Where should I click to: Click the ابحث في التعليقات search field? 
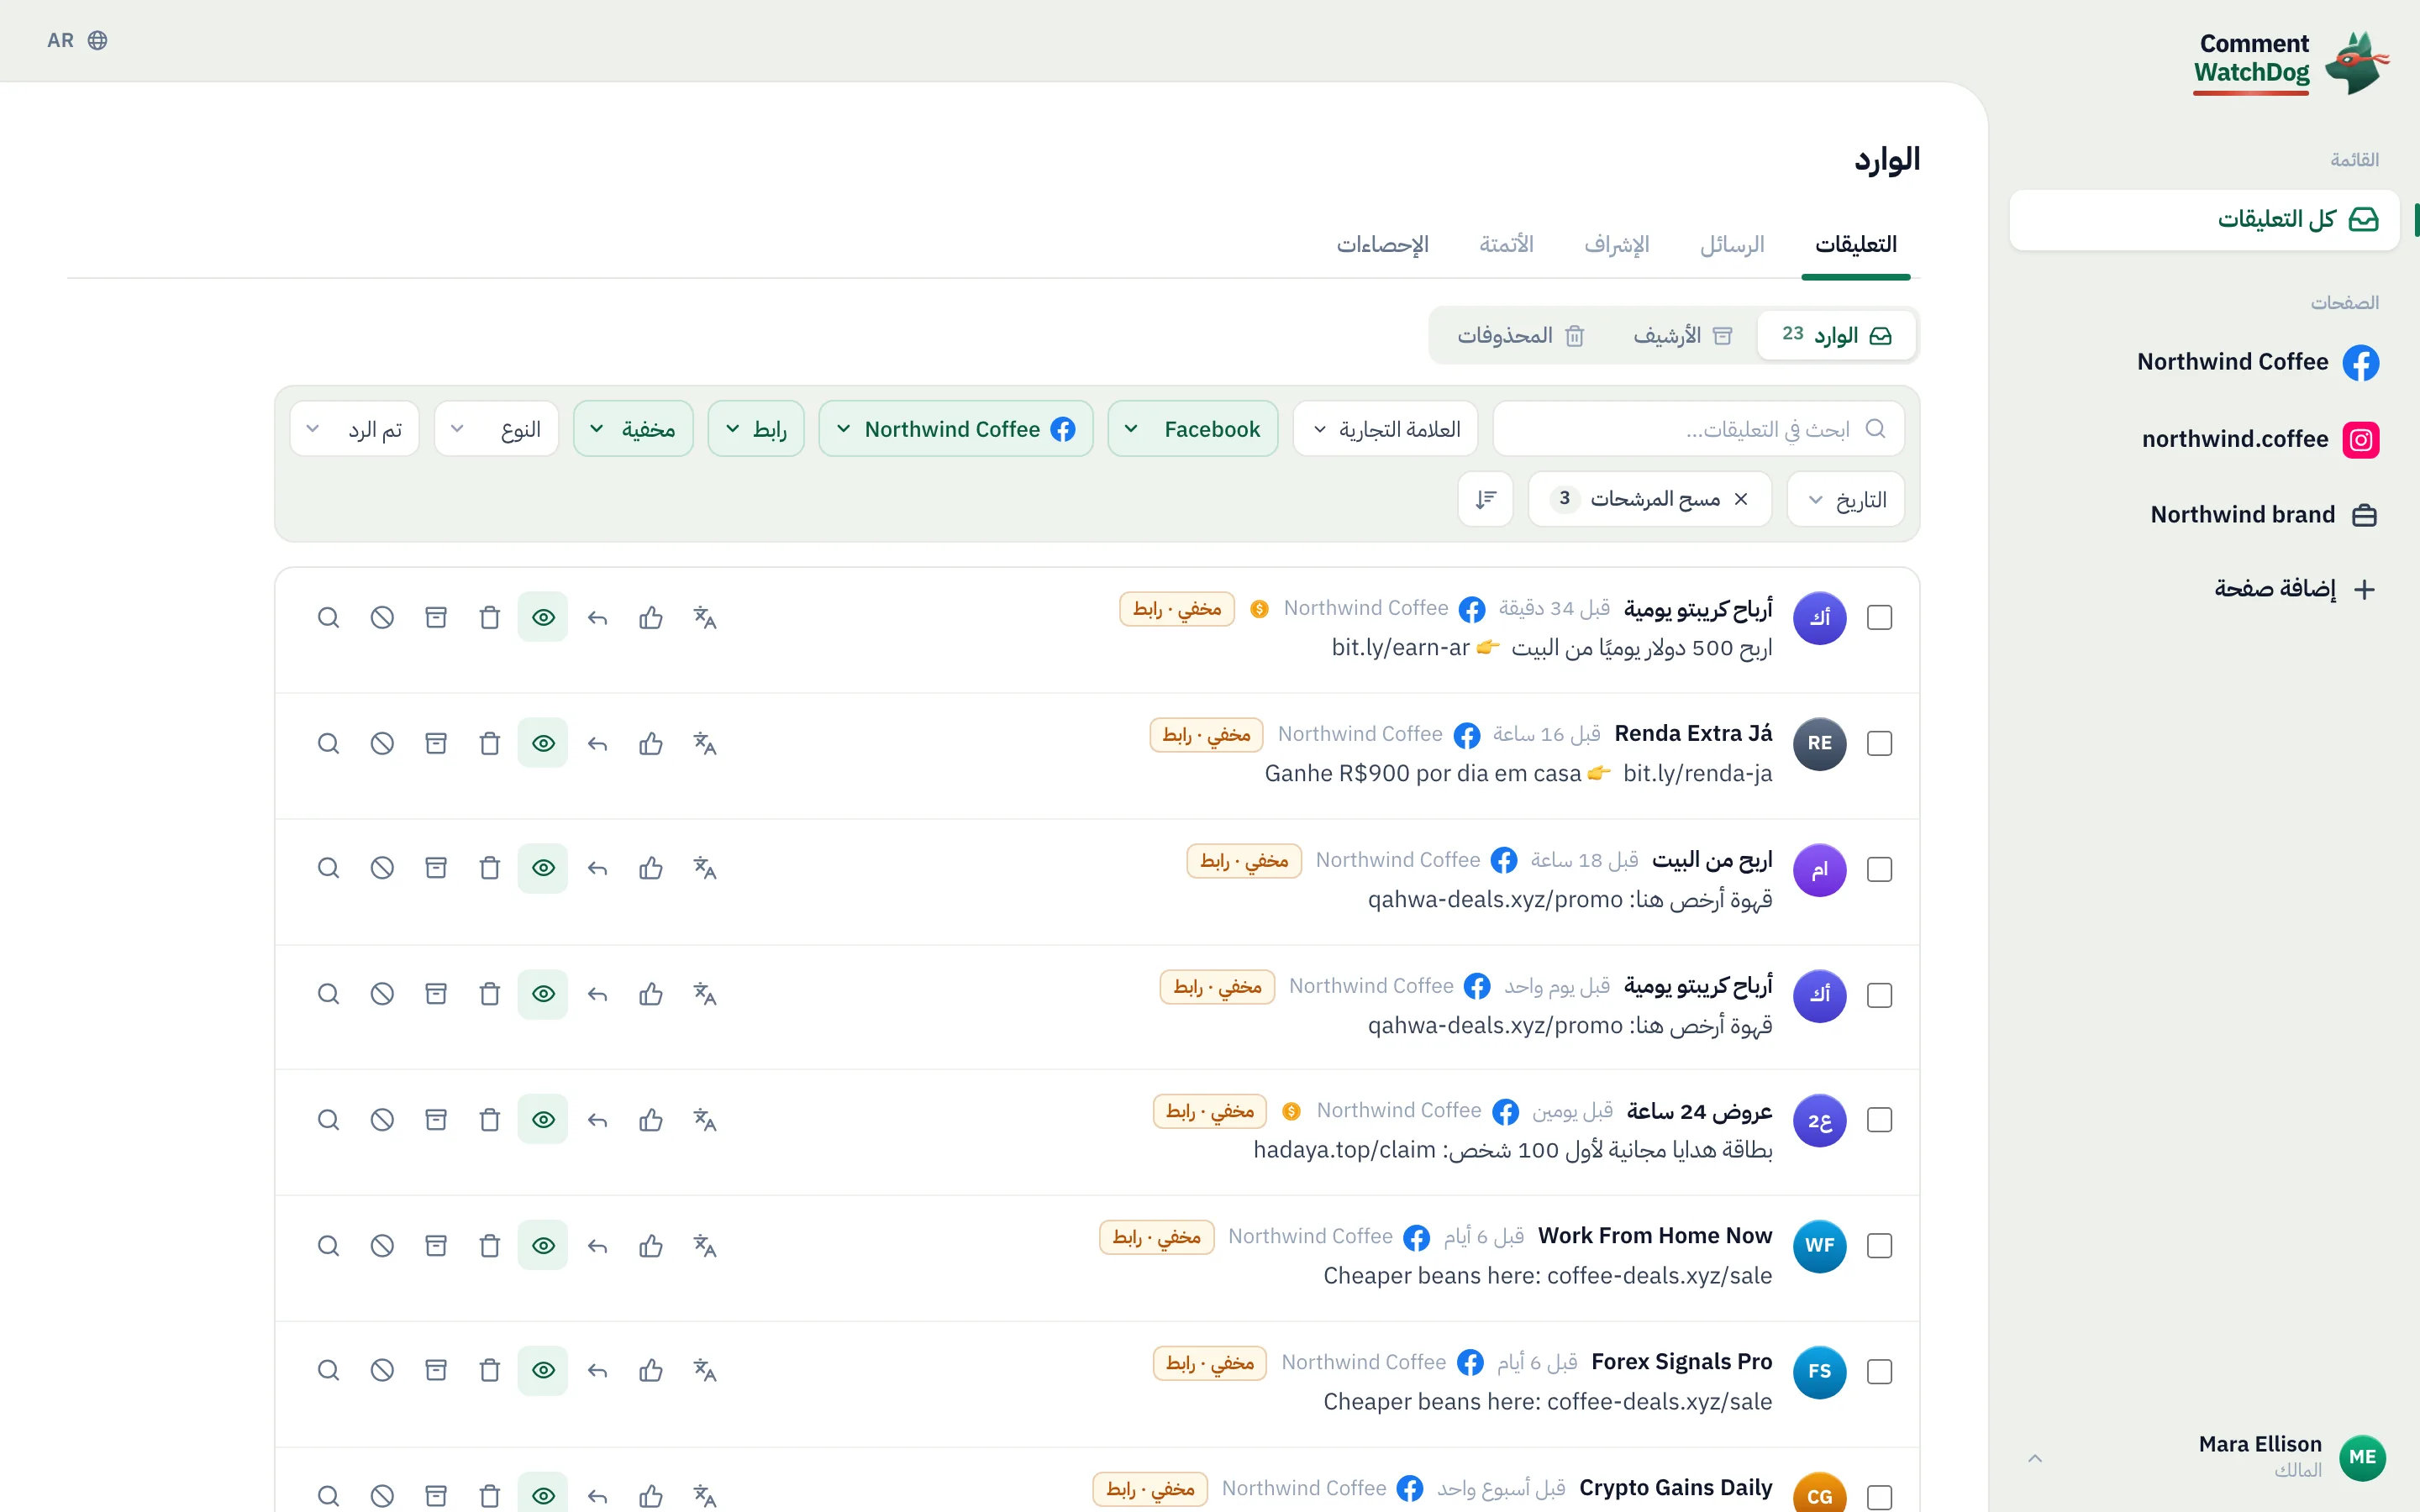point(1698,429)
